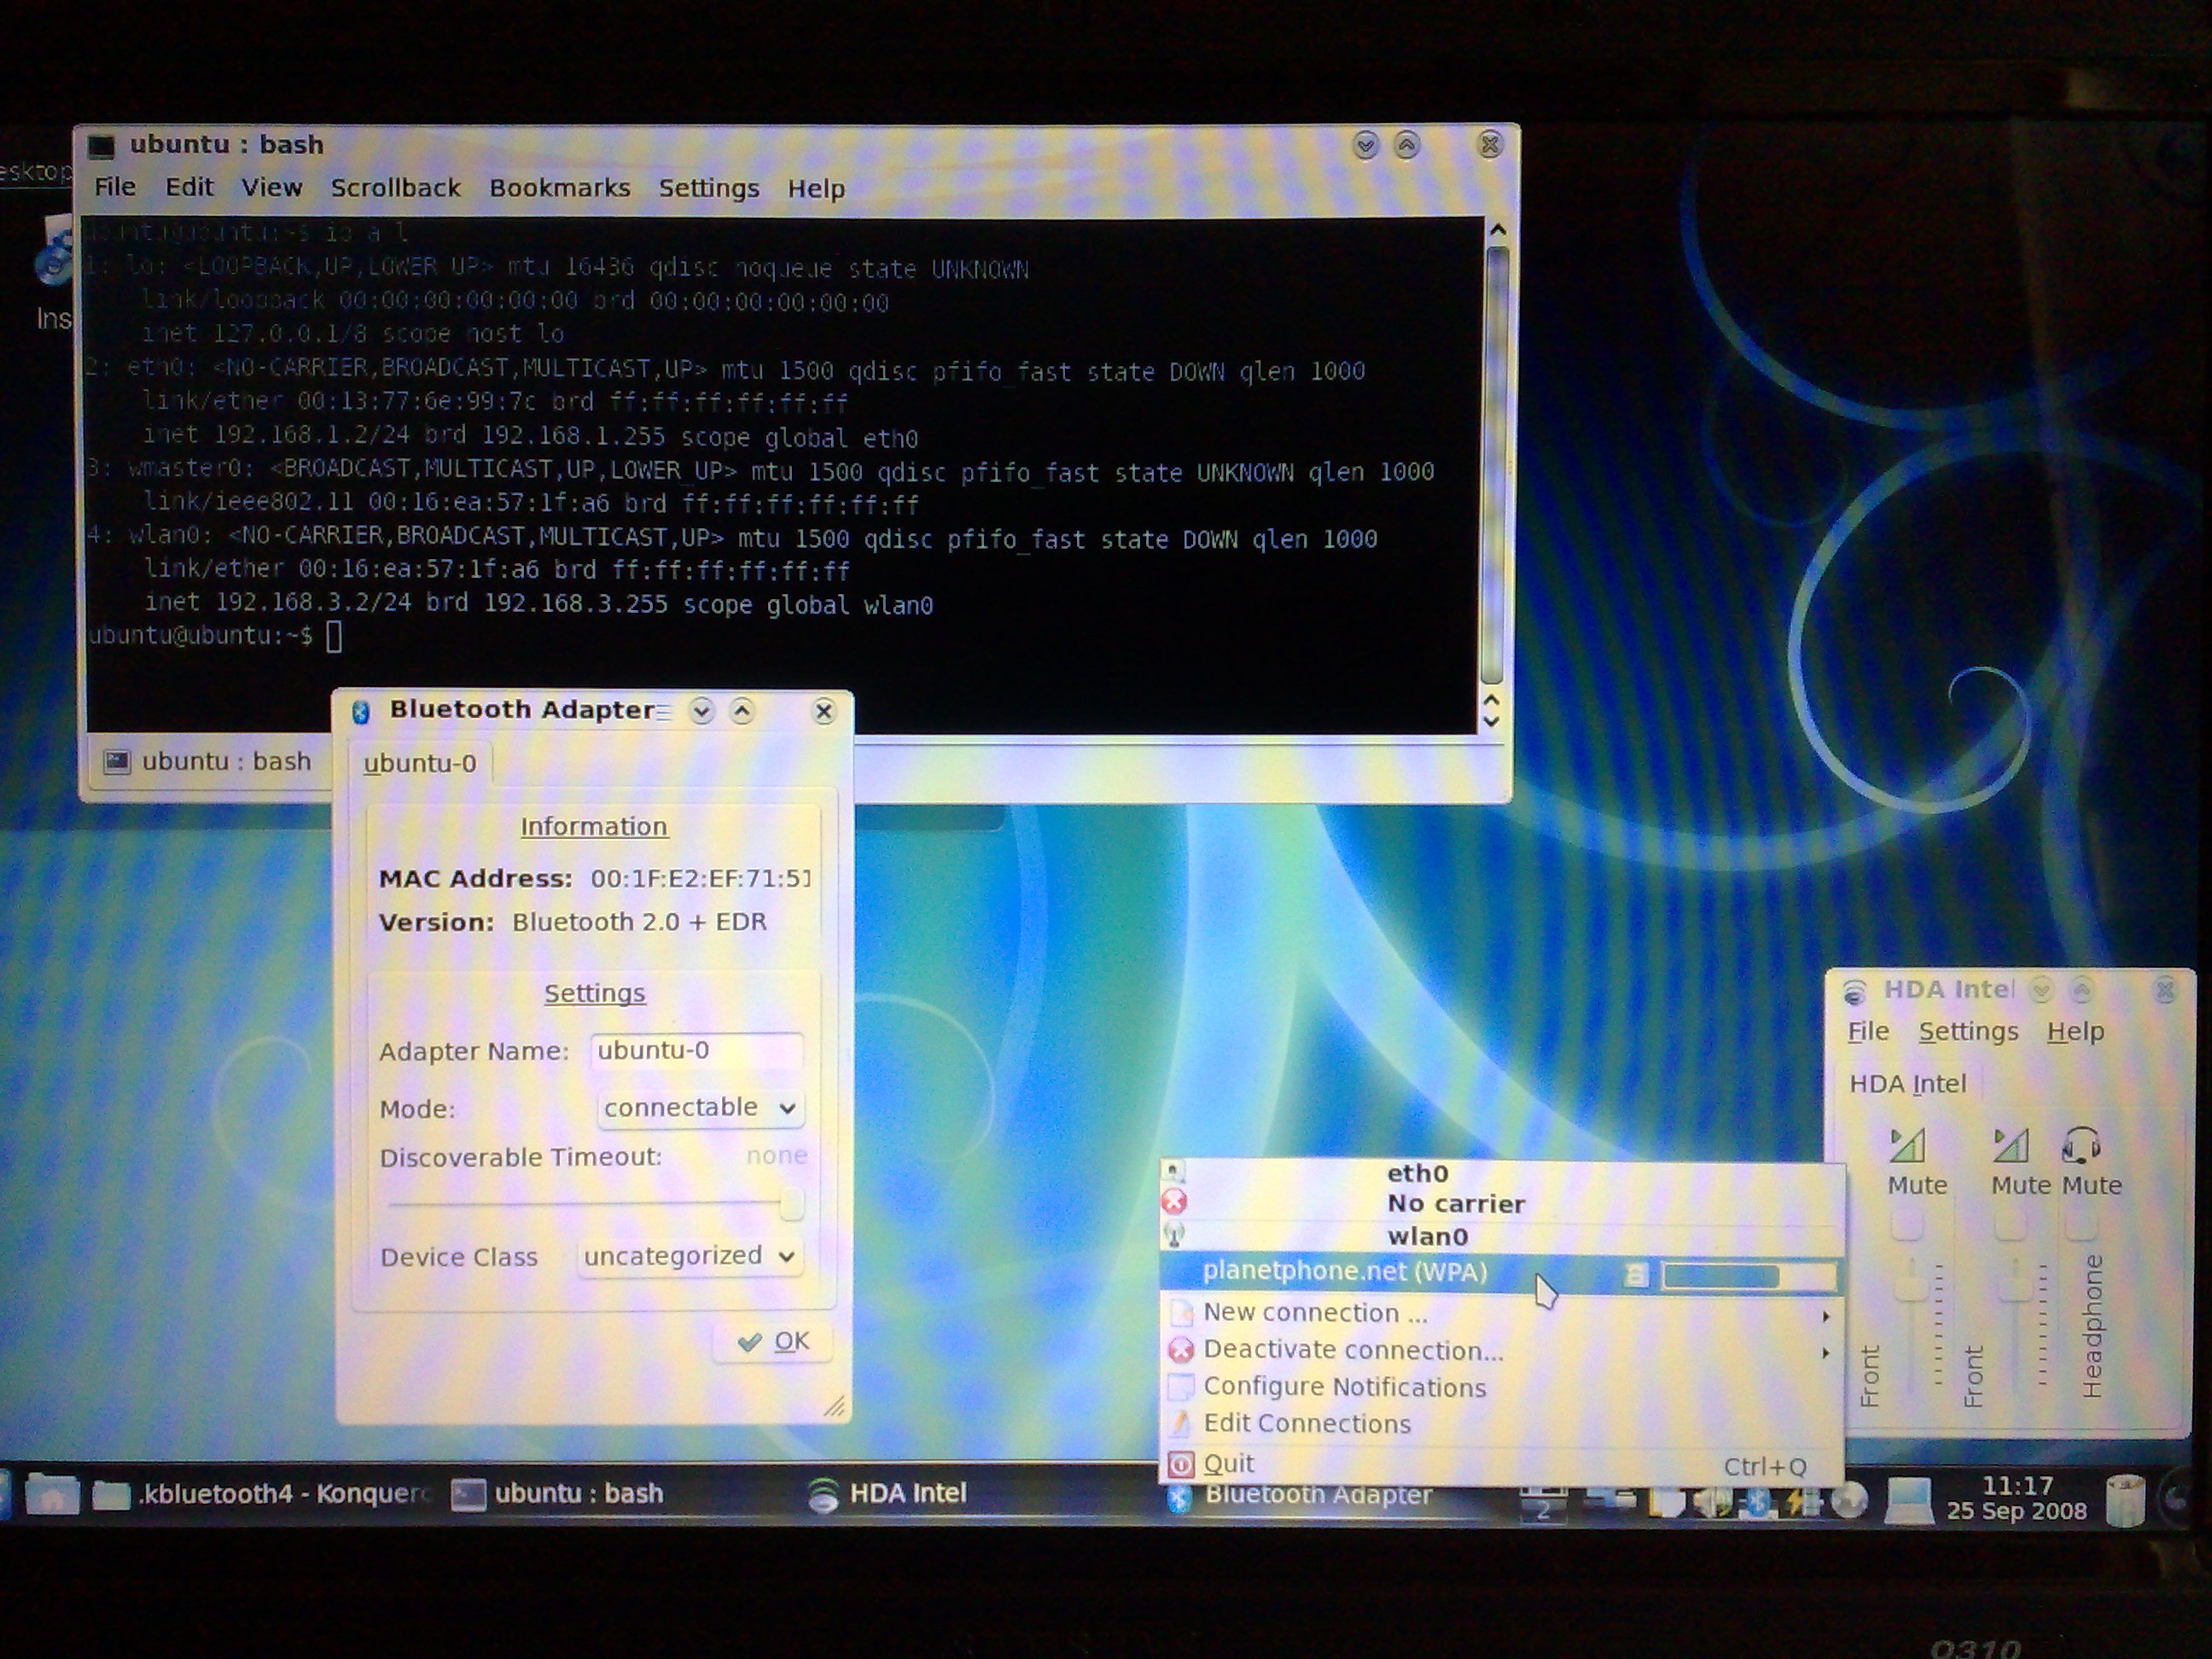This screenshot has width=2212, height=1659.
Task: Expand the New connection submenu arrow
Action: pos(1826,1316)
